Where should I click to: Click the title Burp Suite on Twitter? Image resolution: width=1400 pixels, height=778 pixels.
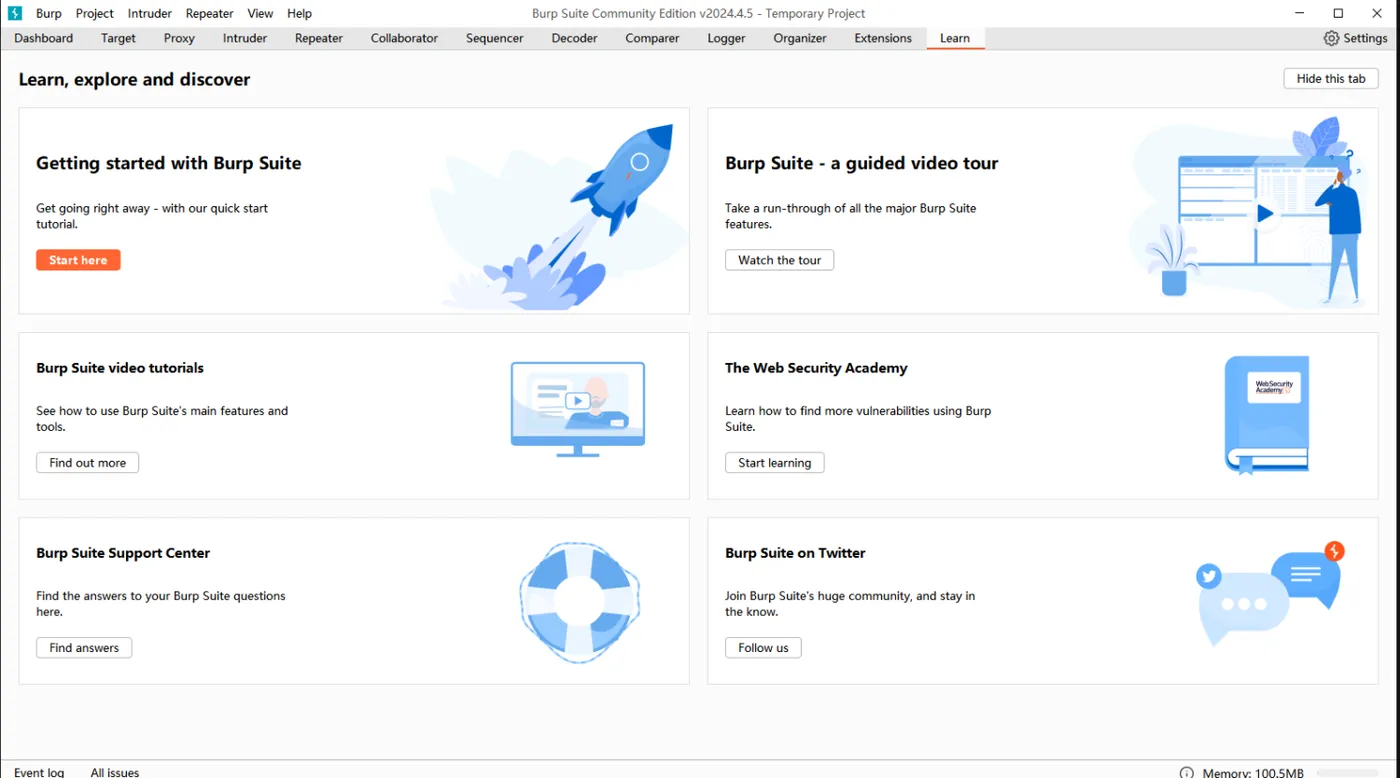[795, 553]
